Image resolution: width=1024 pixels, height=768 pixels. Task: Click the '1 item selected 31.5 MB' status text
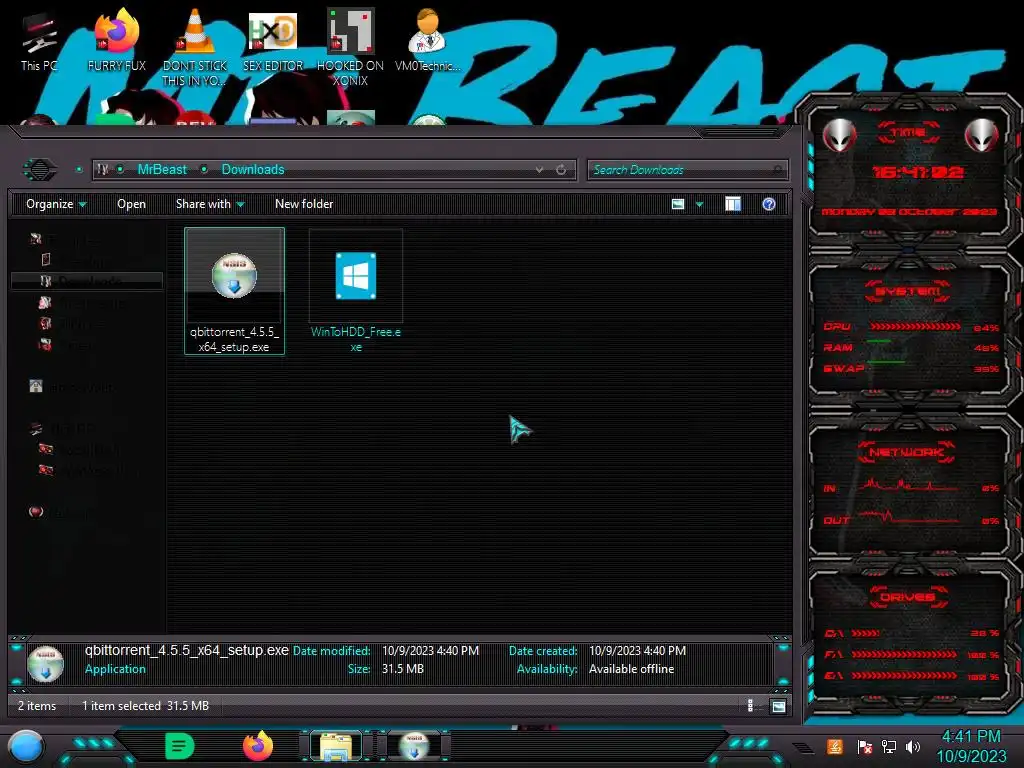point(145,705)
